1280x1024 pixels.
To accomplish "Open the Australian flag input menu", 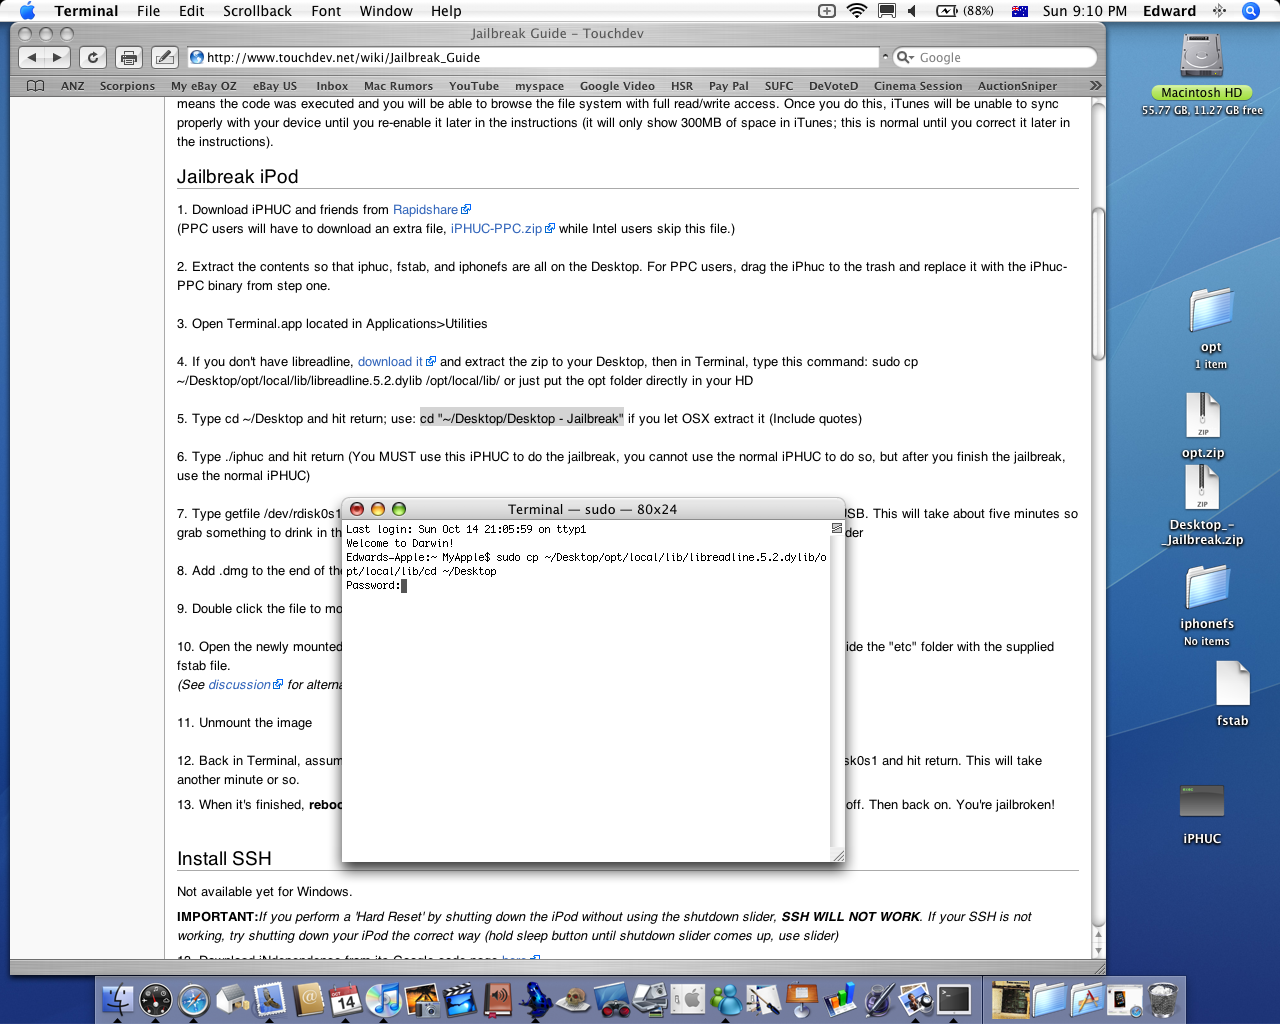I will coord(1020,11).
